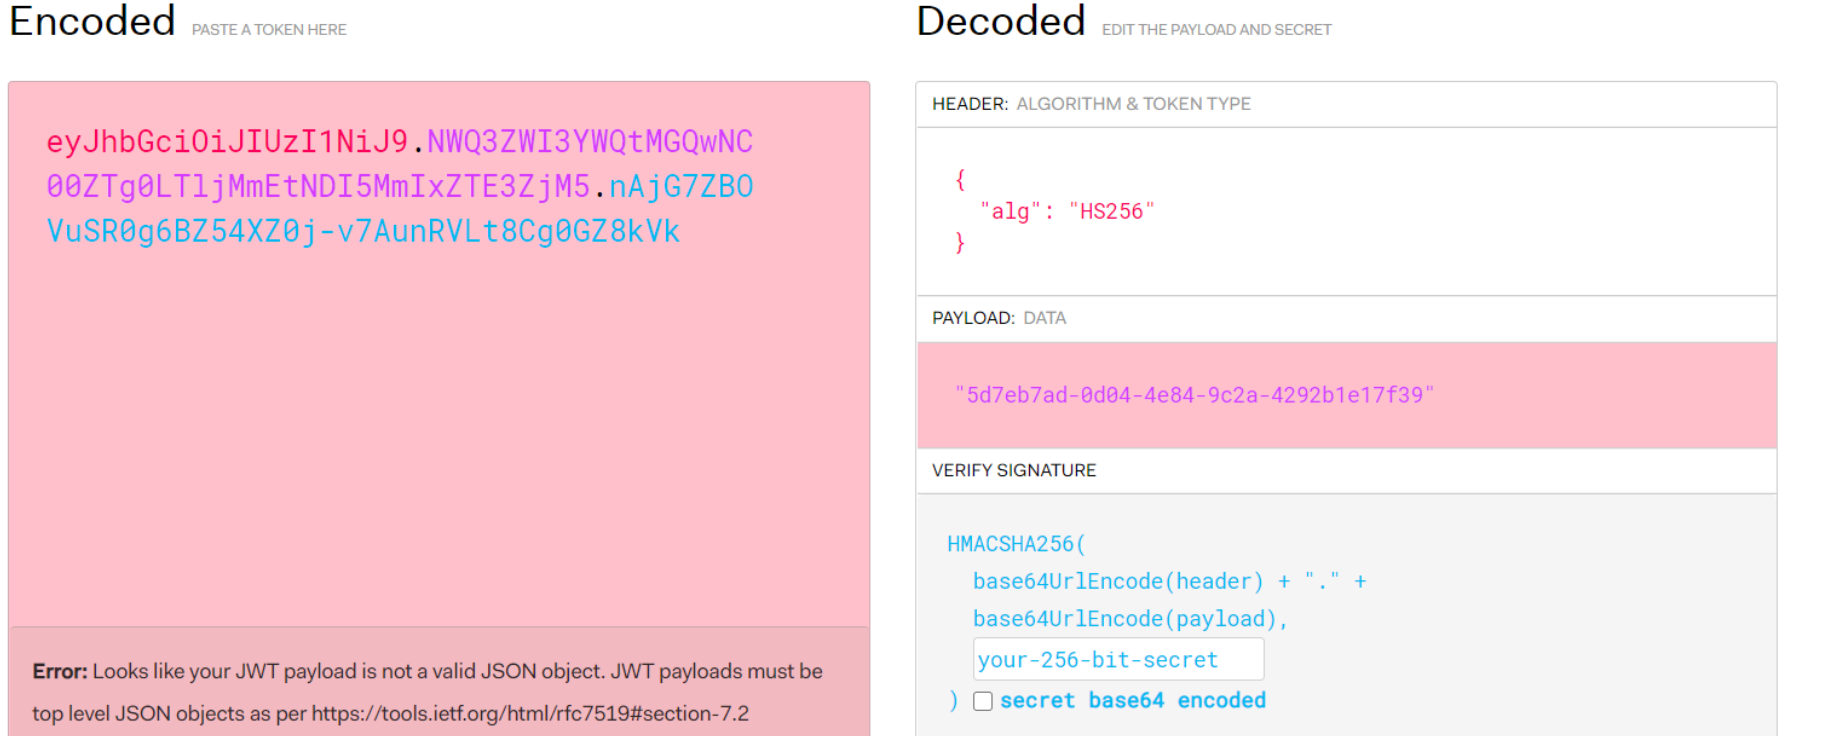Toggle the secret base64 encoded checkbox
This screenshot has width=1825, height=736.
(x=983, y=701)
